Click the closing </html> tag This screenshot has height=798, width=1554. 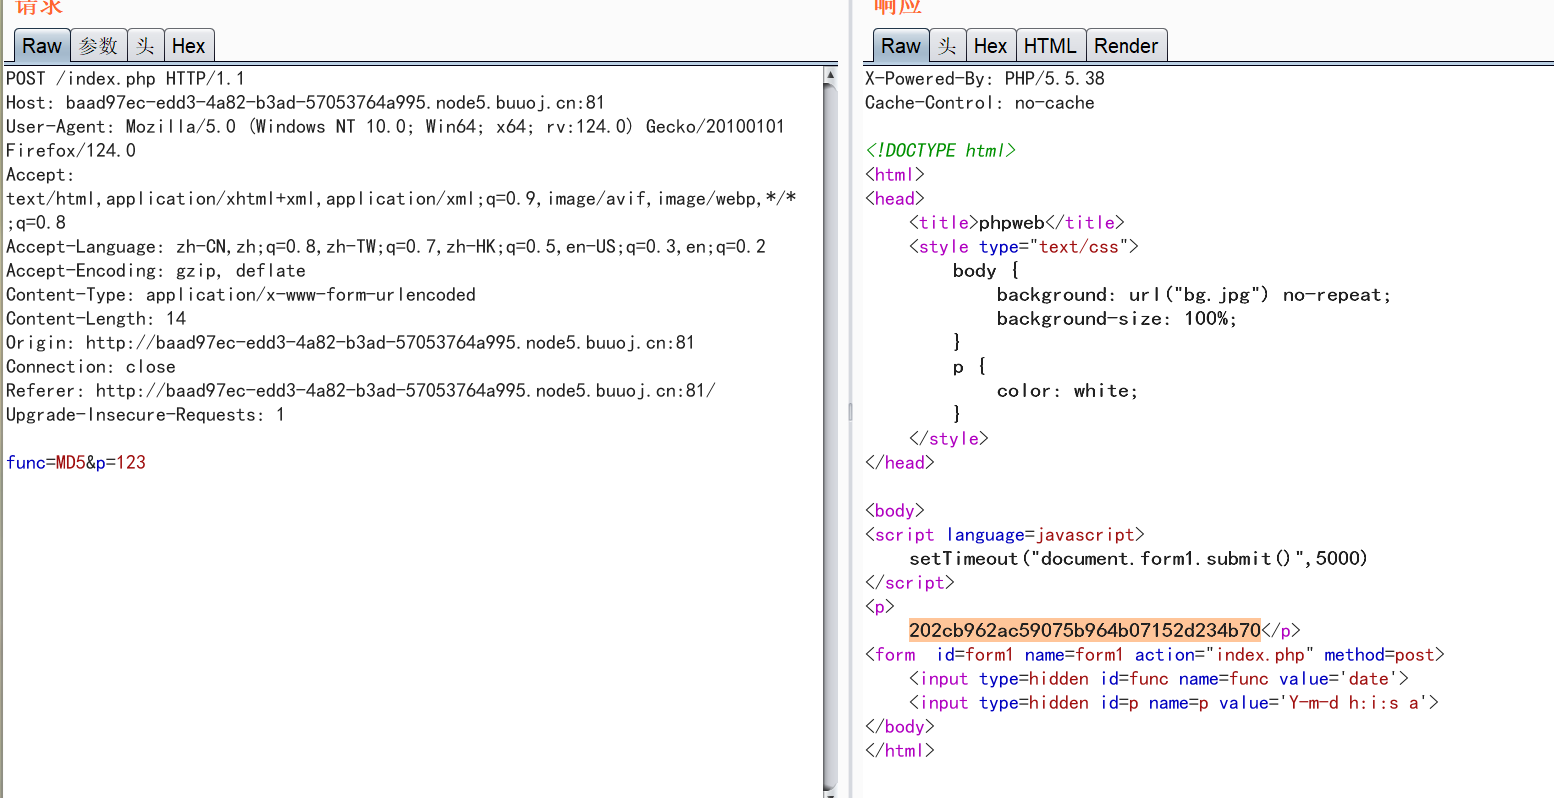(900, 751)
